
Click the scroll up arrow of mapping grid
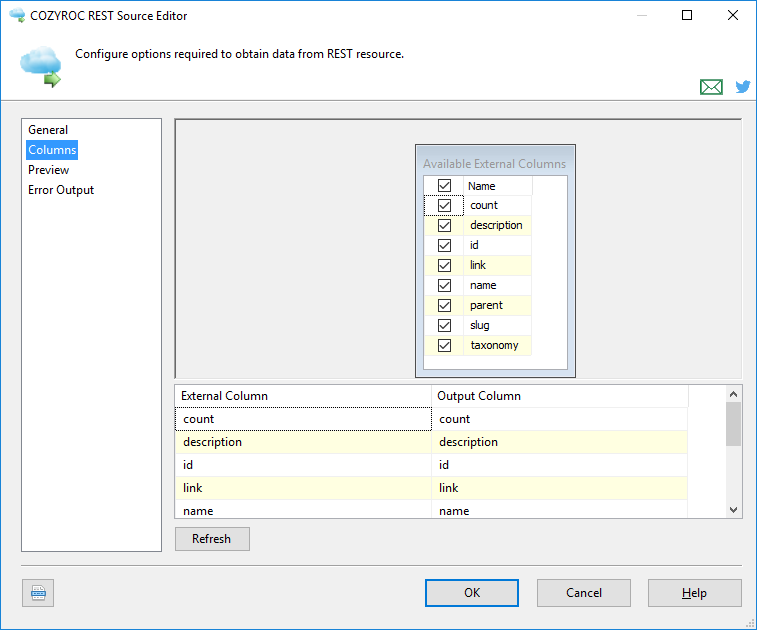pyautogui.click(x=733, y=394)
